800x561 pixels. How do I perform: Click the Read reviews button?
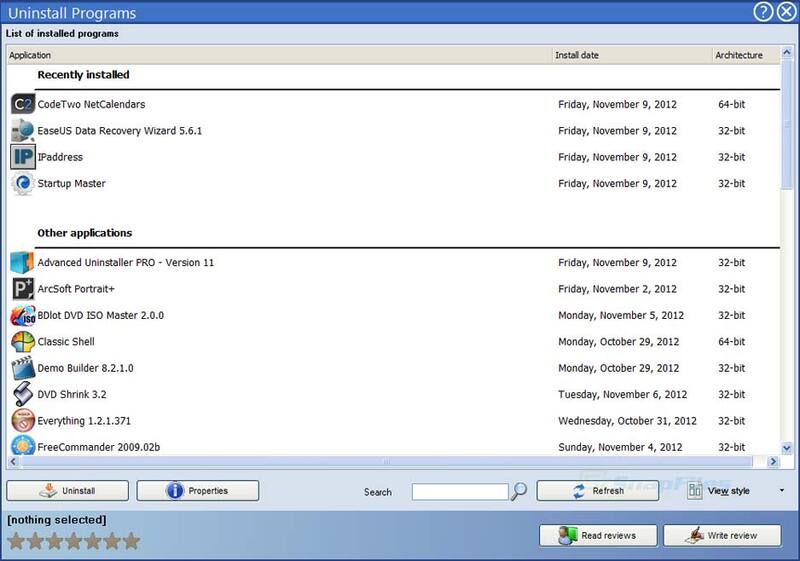click(x=598, y=536)
